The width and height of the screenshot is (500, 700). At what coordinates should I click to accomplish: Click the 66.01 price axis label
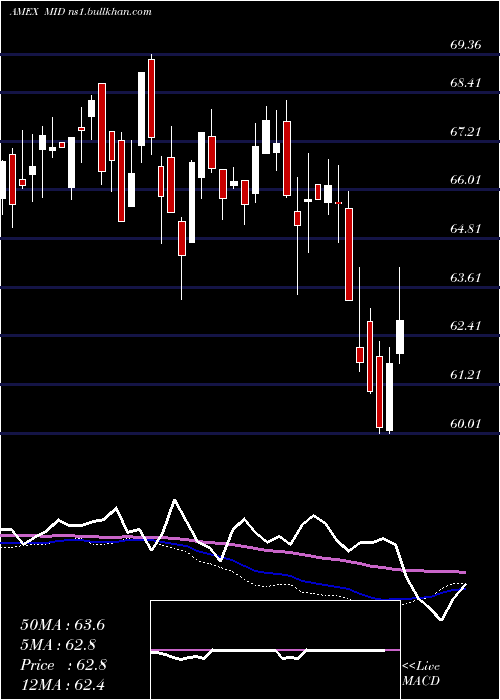[x=466, y=180]
